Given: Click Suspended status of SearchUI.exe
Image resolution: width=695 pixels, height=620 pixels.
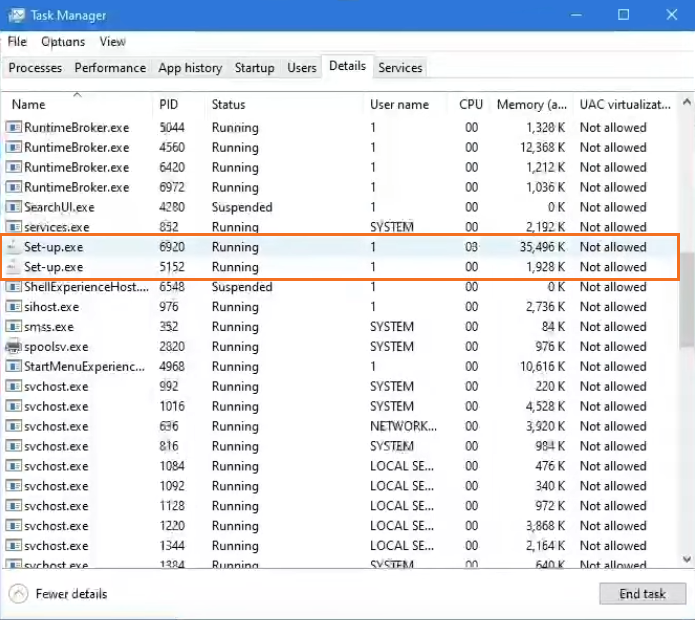Looking at the screenshot, I should pyautogui.click(x=242, y=207).
